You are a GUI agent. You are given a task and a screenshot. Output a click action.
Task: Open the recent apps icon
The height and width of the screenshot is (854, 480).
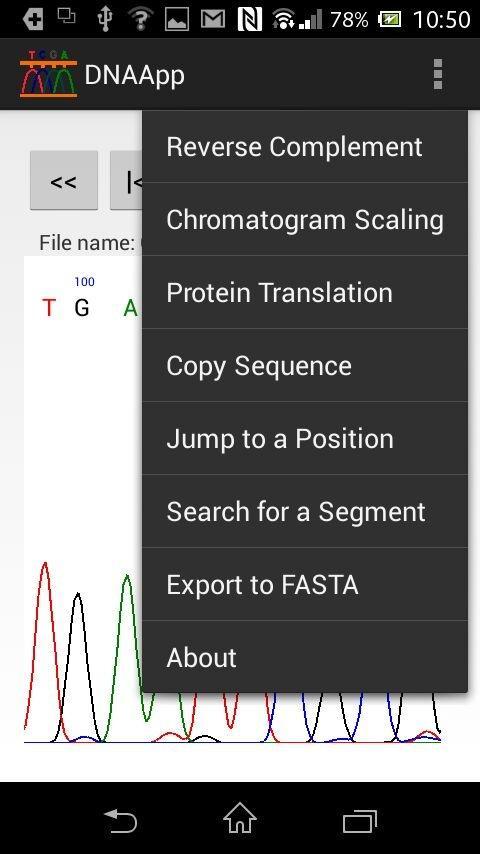[x=360, y=821]
